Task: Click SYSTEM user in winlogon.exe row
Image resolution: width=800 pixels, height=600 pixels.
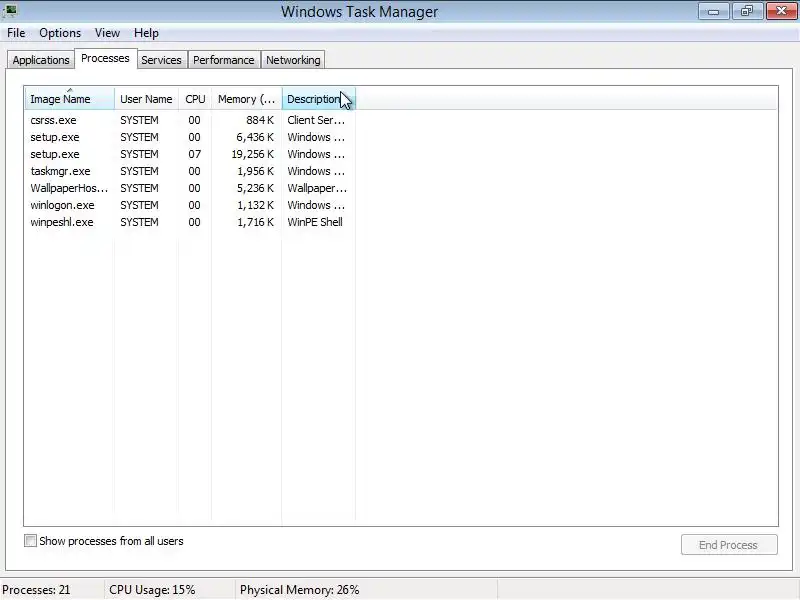Action: point(139,205)
